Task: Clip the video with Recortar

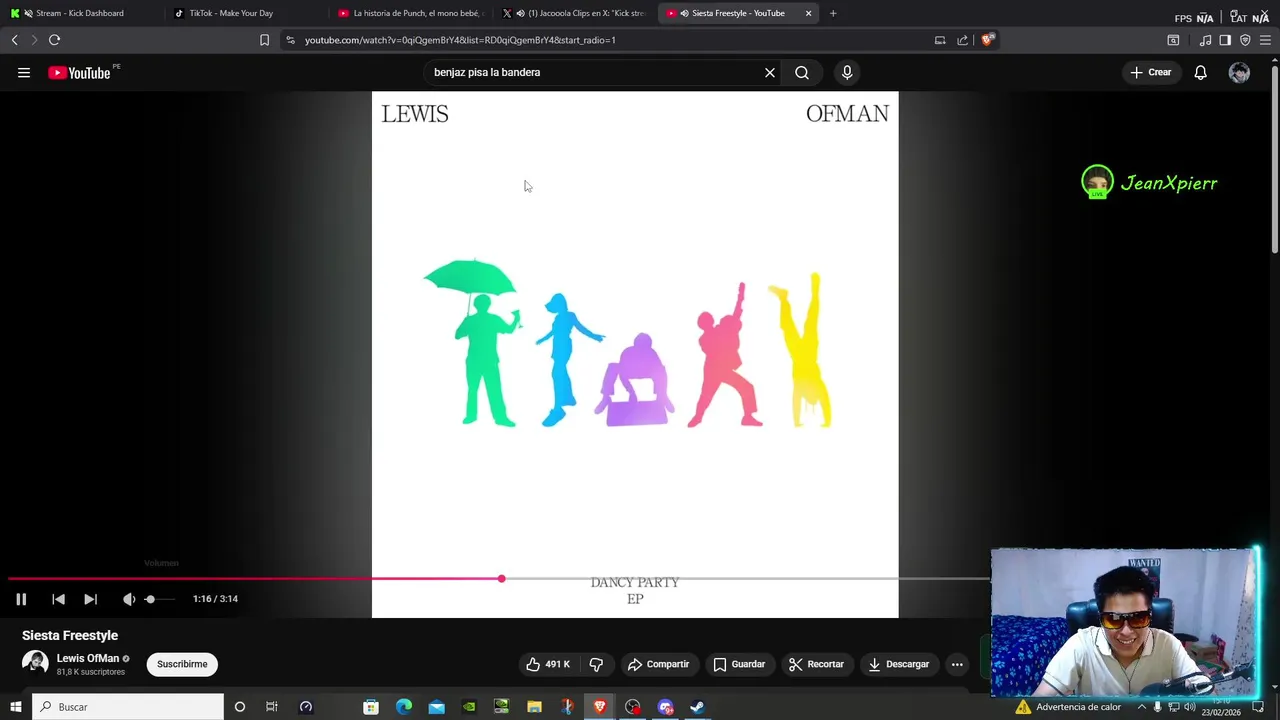Action: tap(816, 664)
